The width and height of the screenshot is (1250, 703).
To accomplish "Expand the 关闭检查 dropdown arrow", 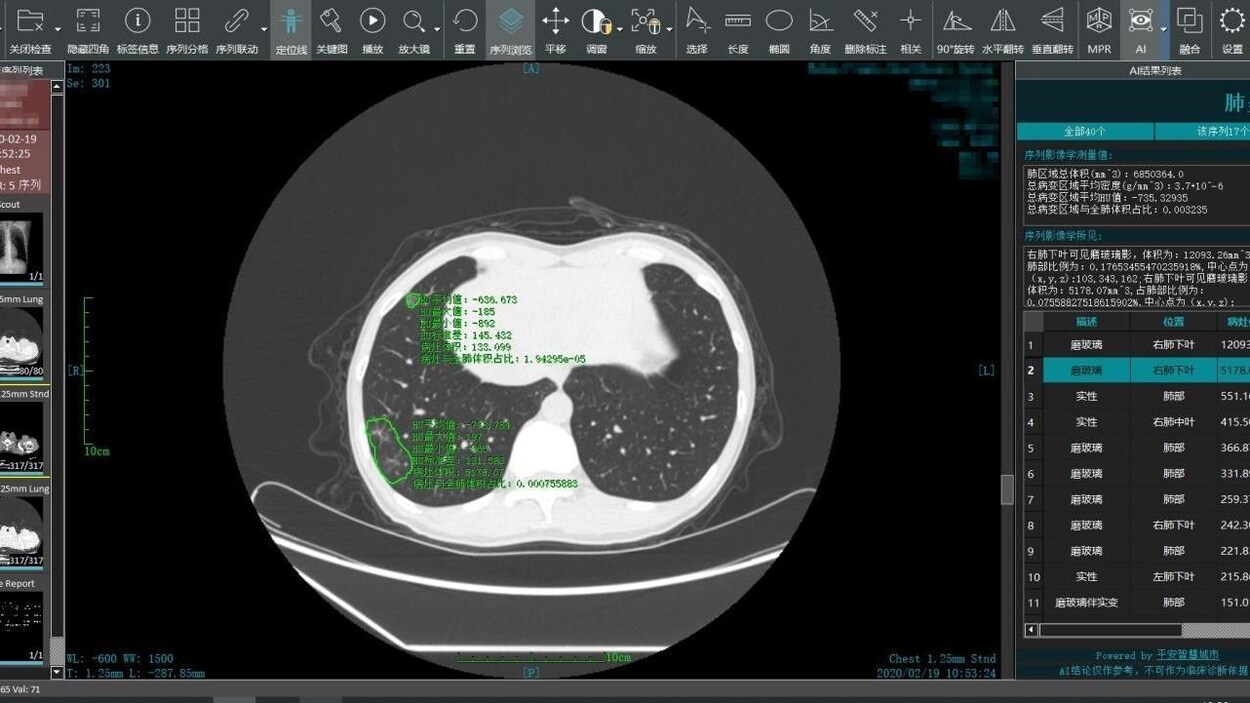I will tap(57, 29).
